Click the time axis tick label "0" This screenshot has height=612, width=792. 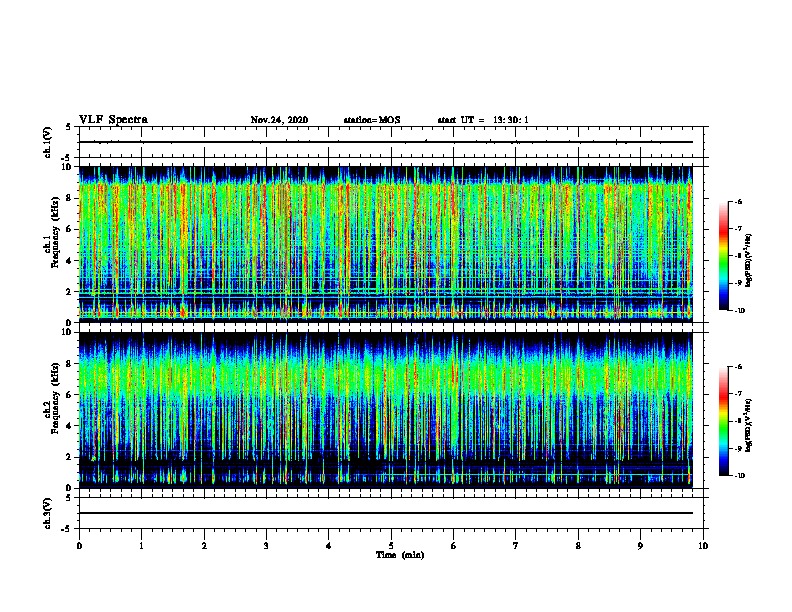pos(79,546)
